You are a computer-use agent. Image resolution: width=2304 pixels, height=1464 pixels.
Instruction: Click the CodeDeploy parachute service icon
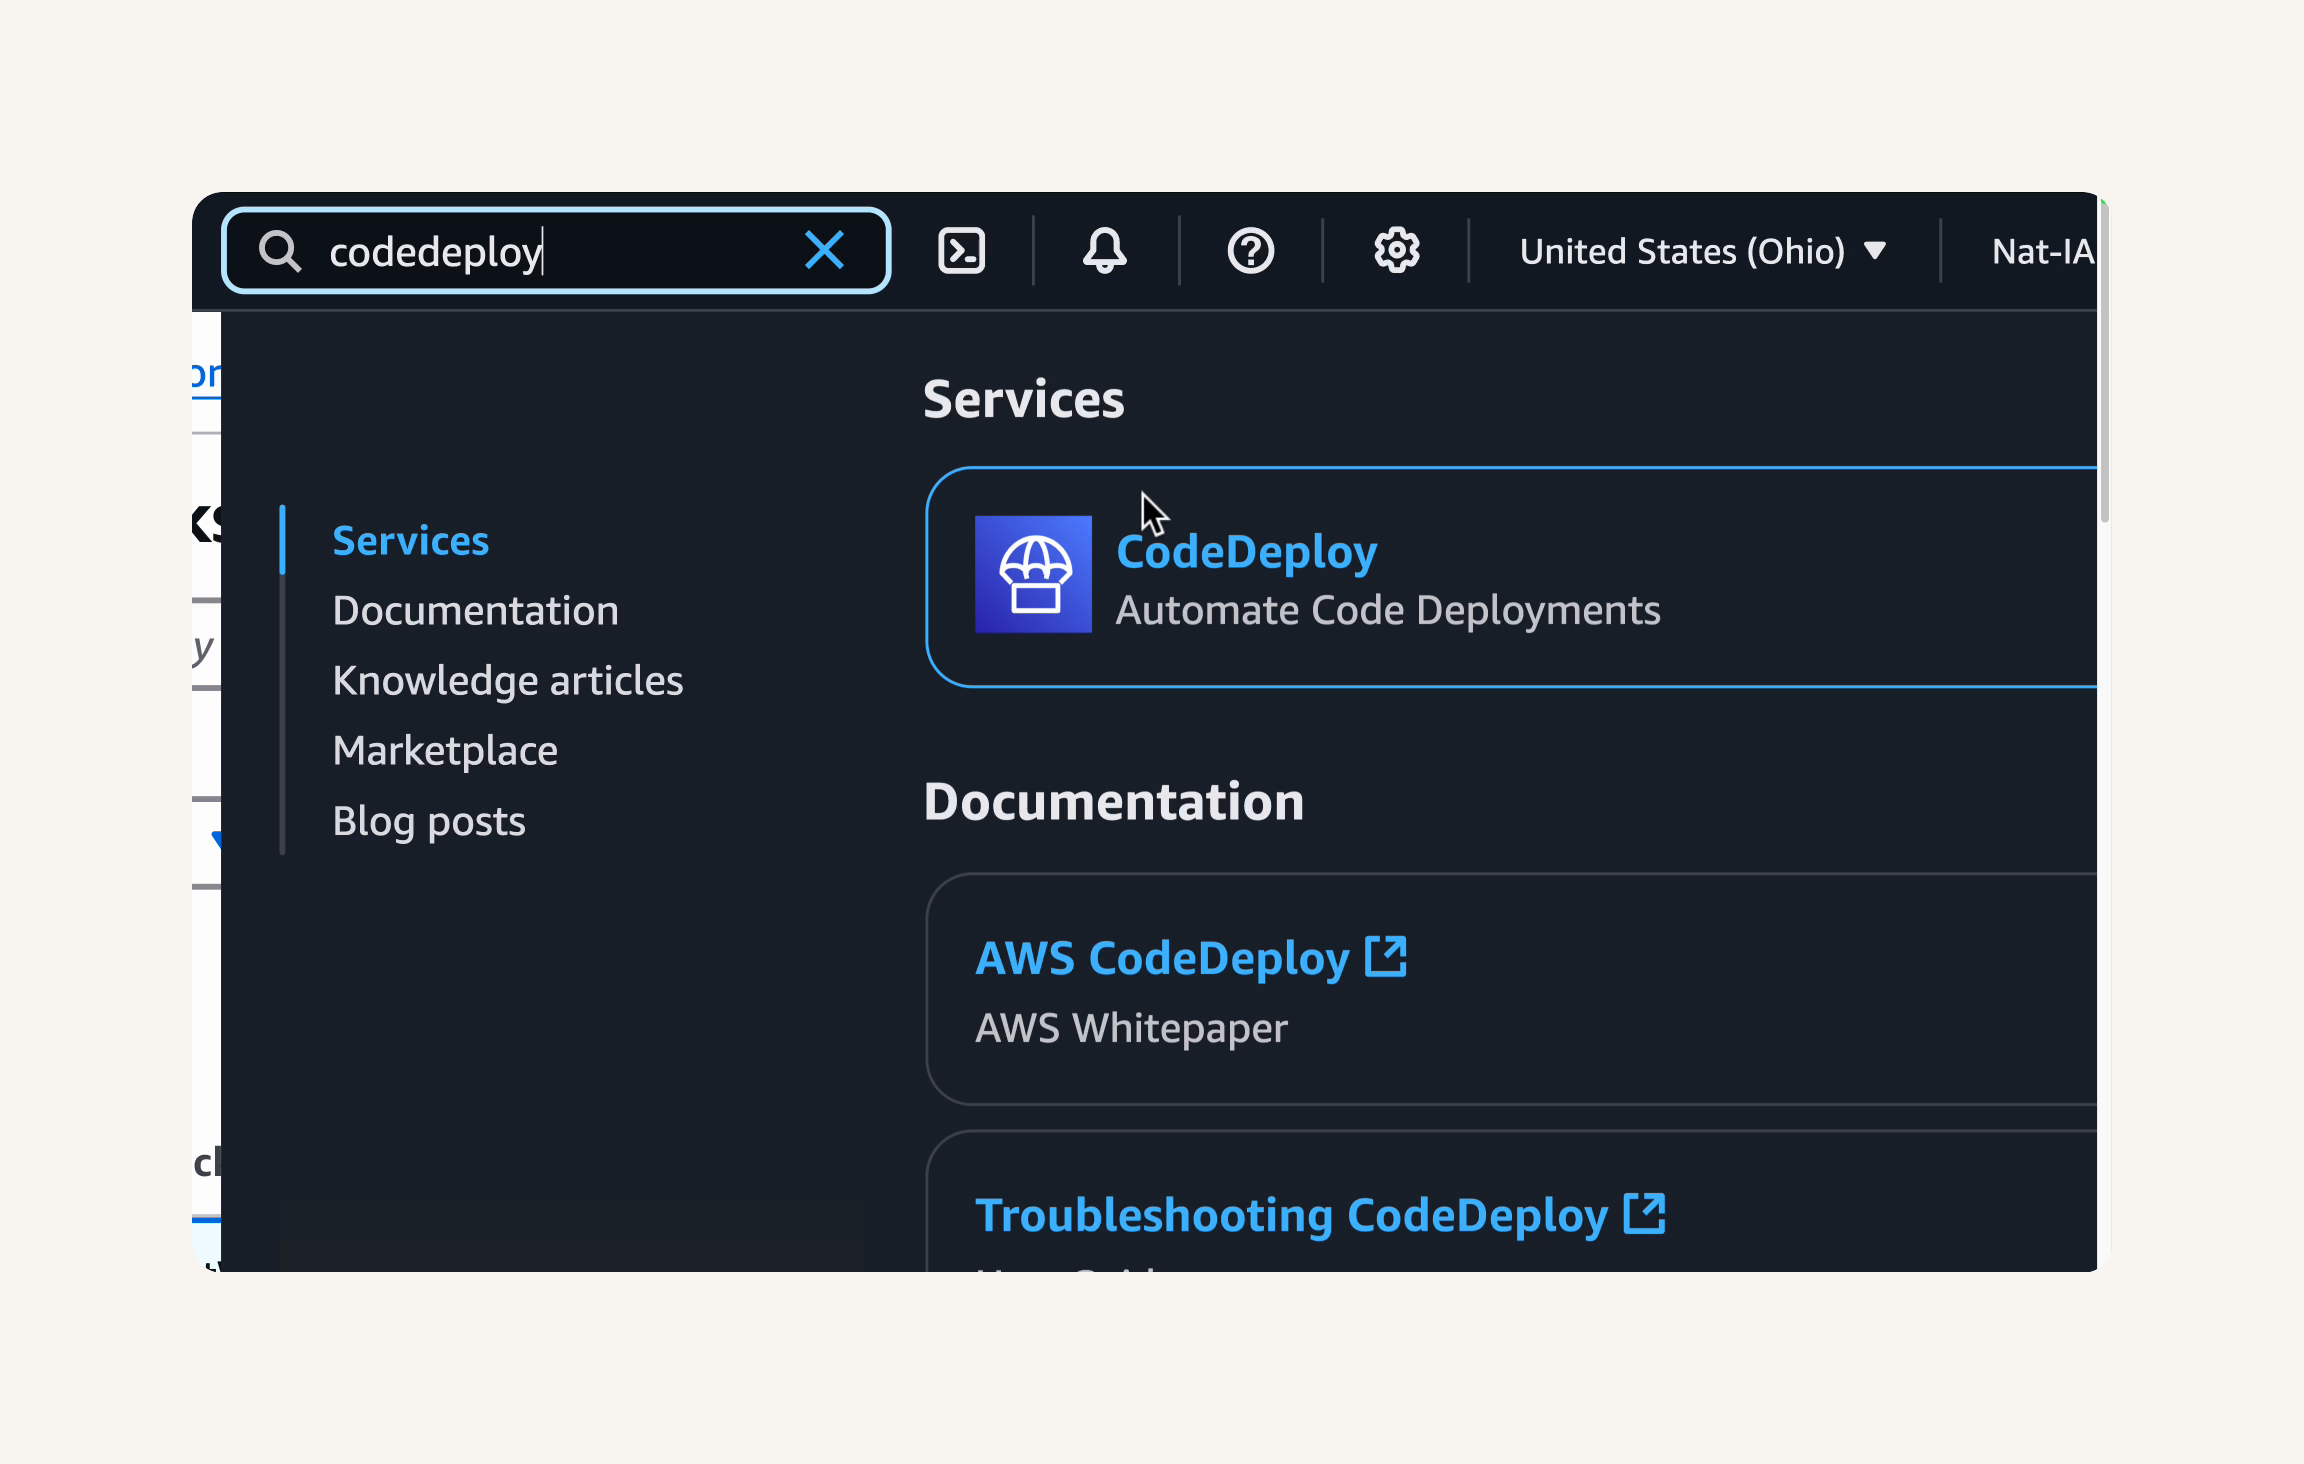click(1033, 574)
